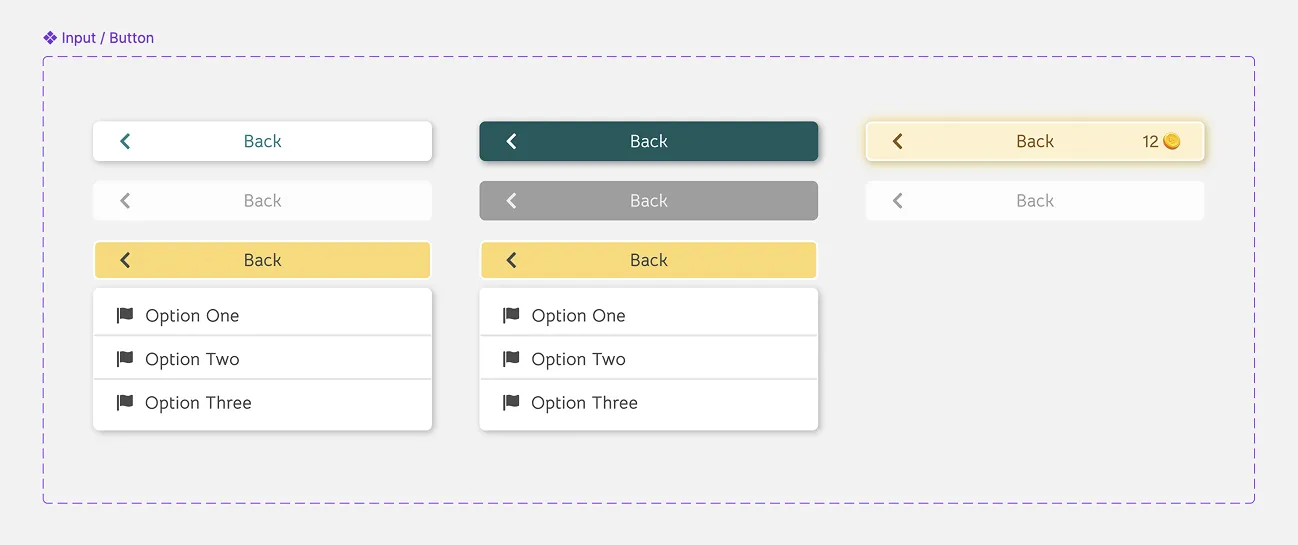Viewport: 1298px width, 545px height.
Task: Click the gold coin icon beside the 12
Action: tap(1171, 142)
